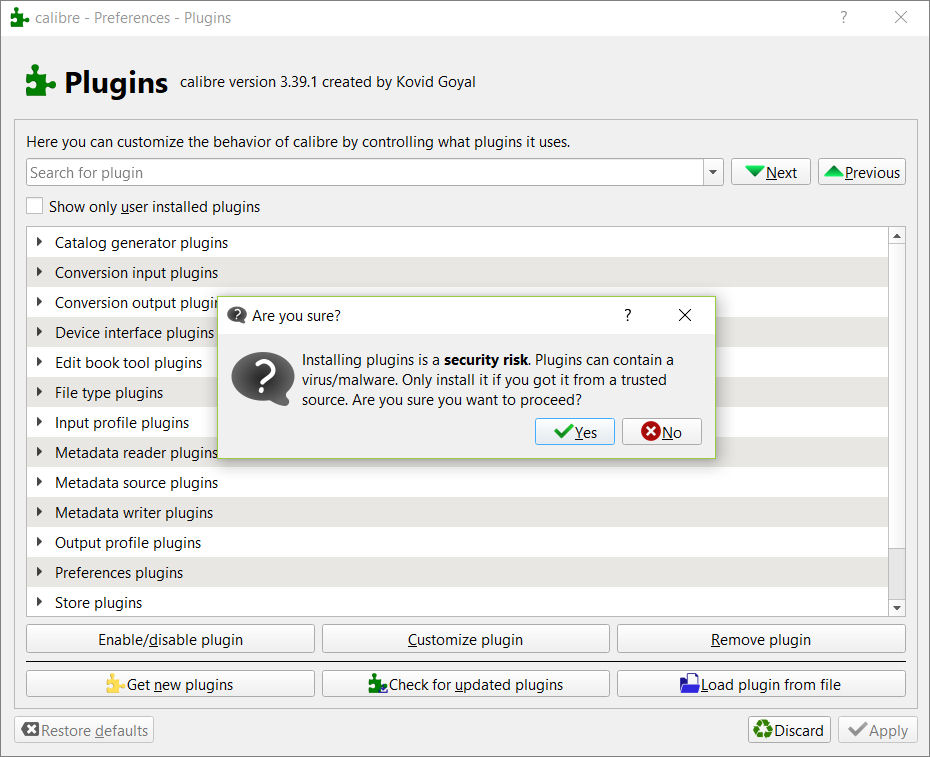The height and width of the screenshot is (757, 930).
Task: Click Load plugin from file button
Action: coord(761,684)
